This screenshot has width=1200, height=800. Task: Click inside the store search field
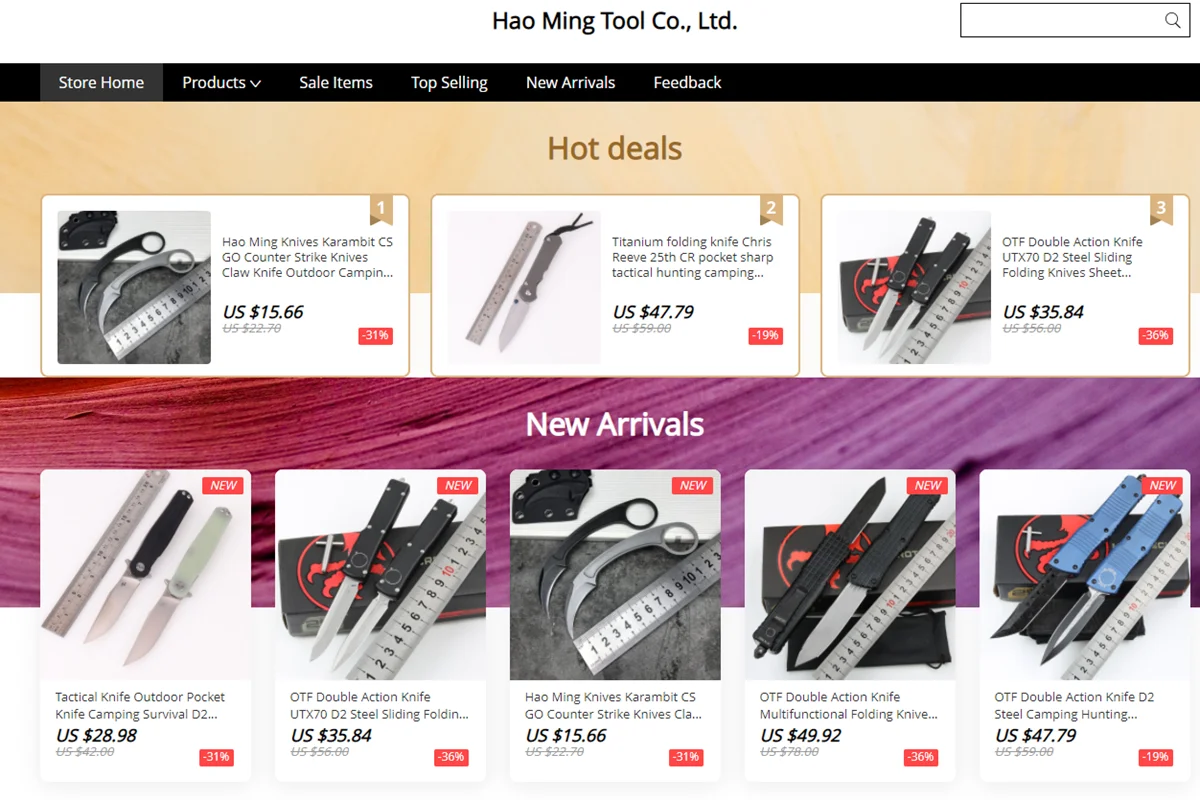1060,20
